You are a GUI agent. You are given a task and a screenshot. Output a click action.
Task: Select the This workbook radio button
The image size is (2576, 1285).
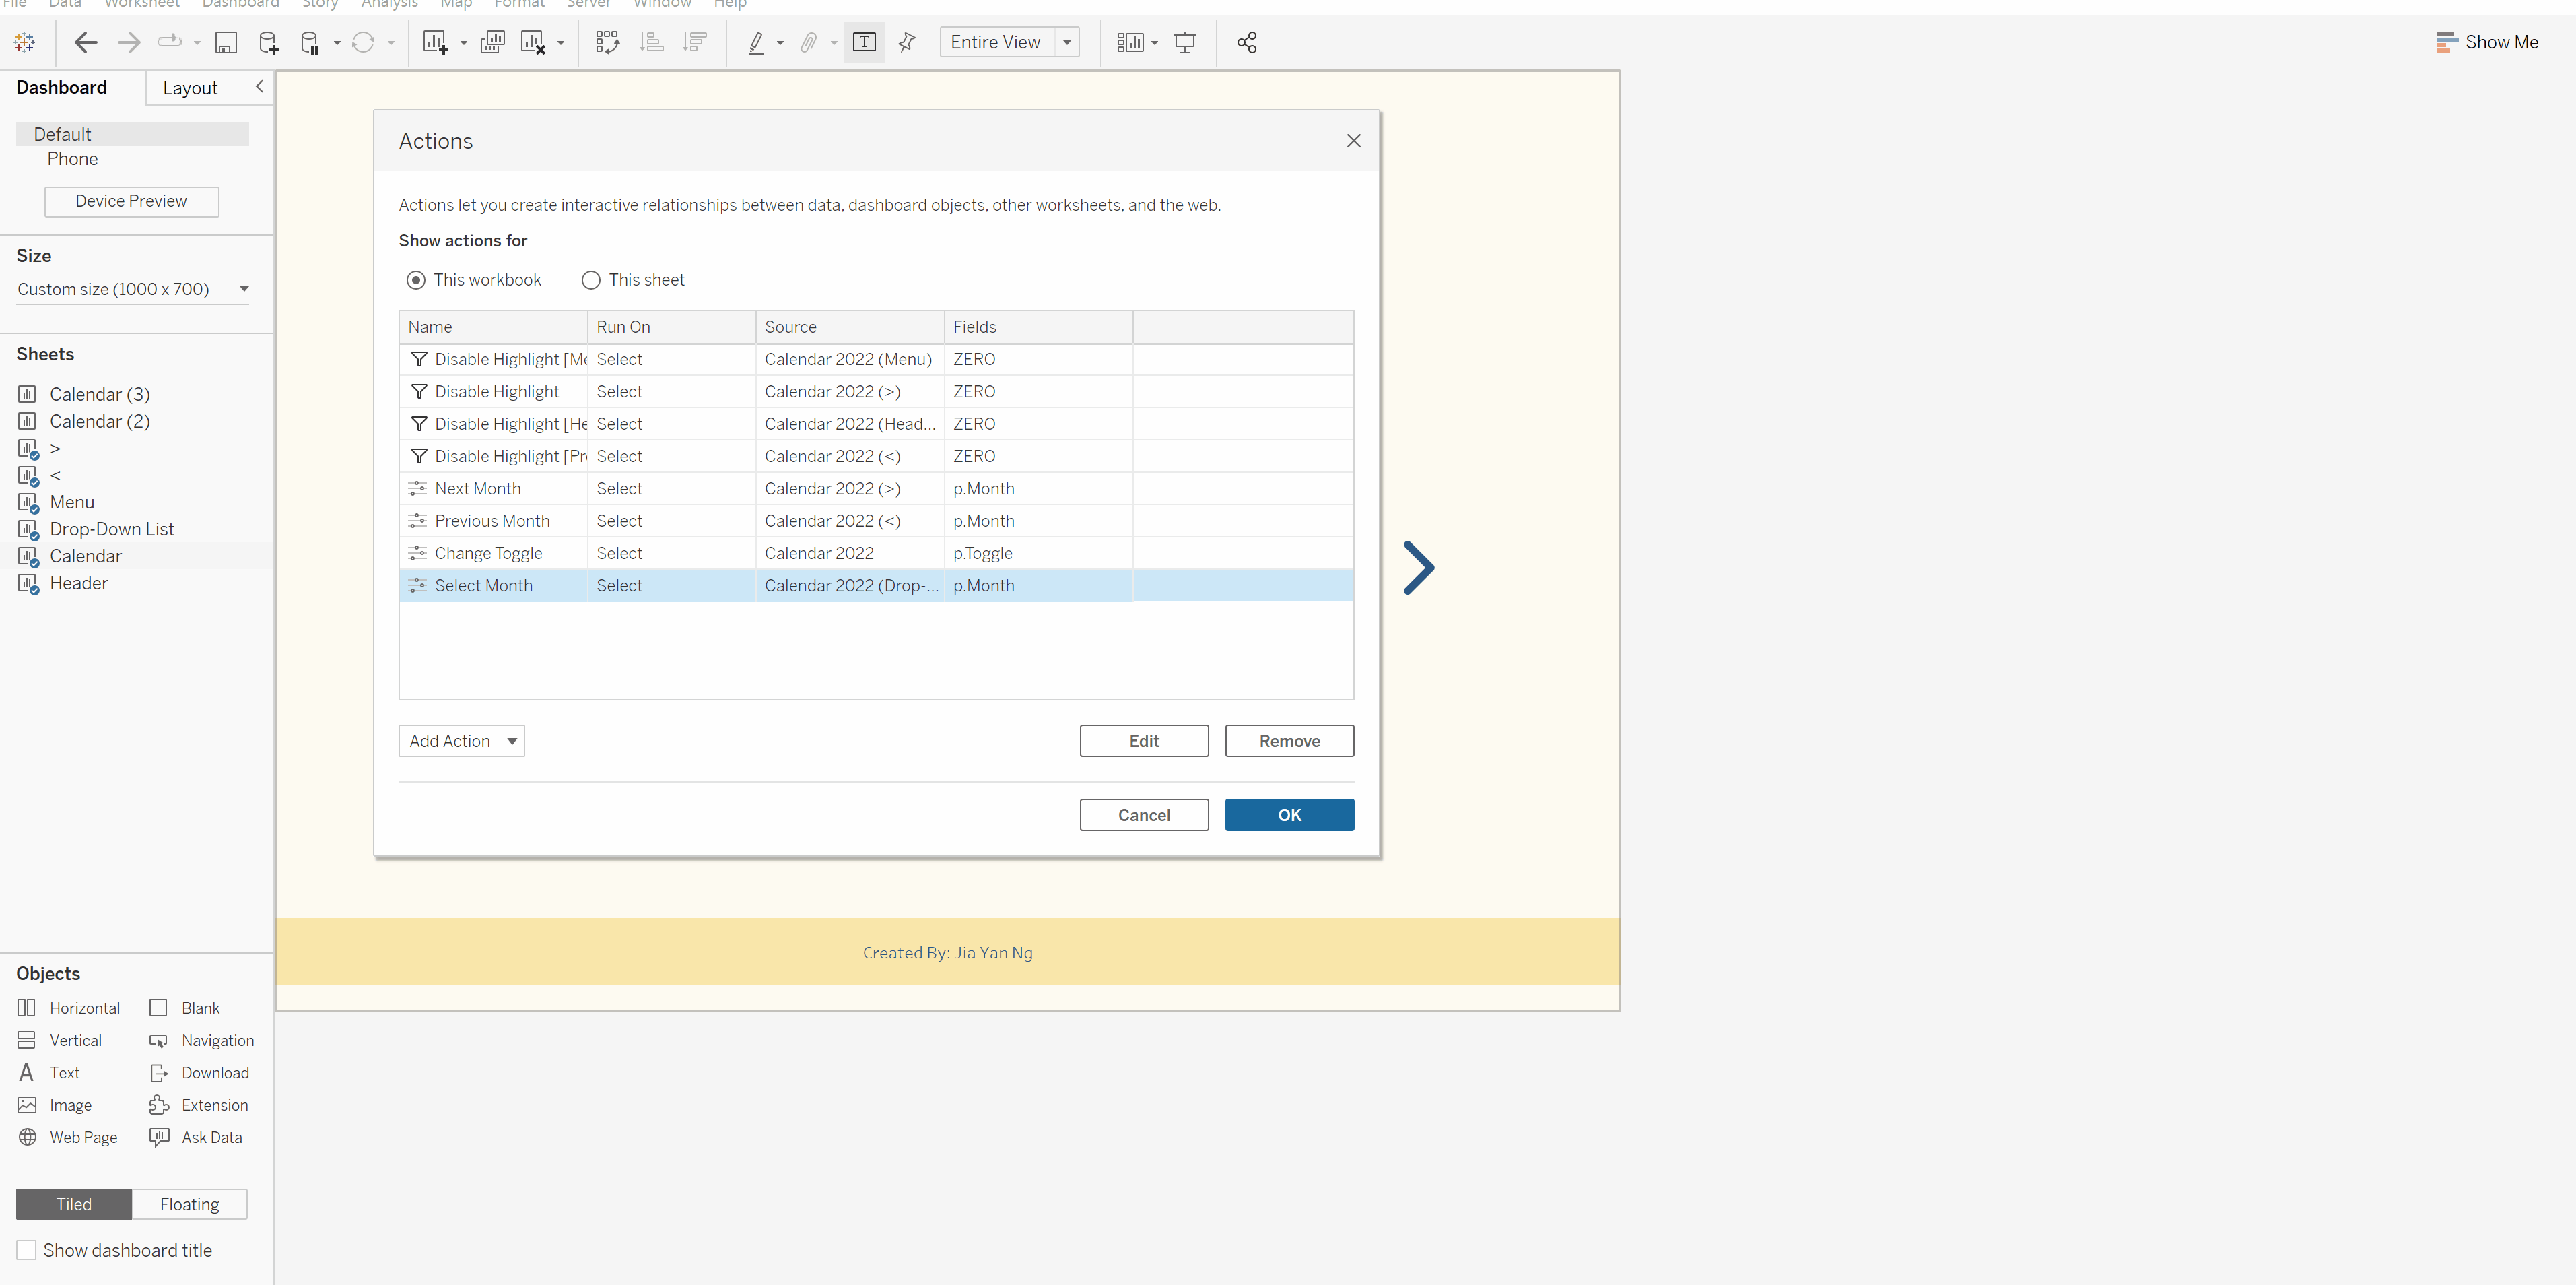pos(416,280)
